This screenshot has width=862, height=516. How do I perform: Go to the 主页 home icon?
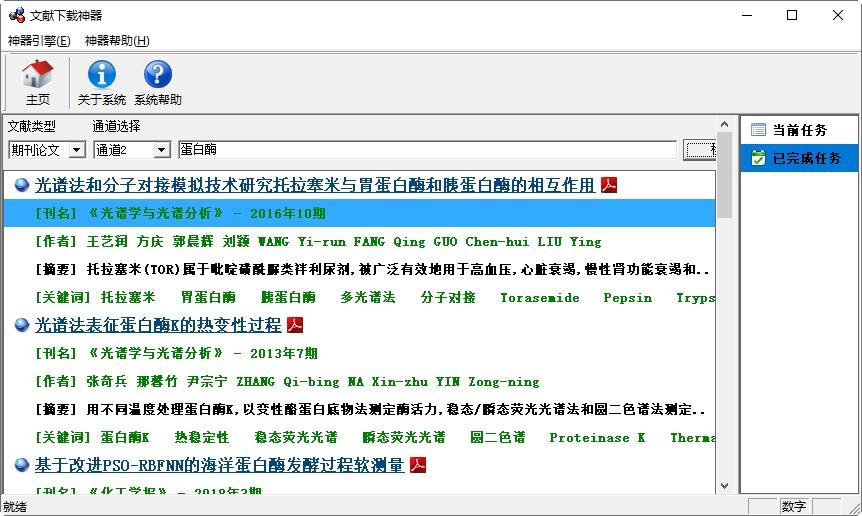tap(37, 82)
